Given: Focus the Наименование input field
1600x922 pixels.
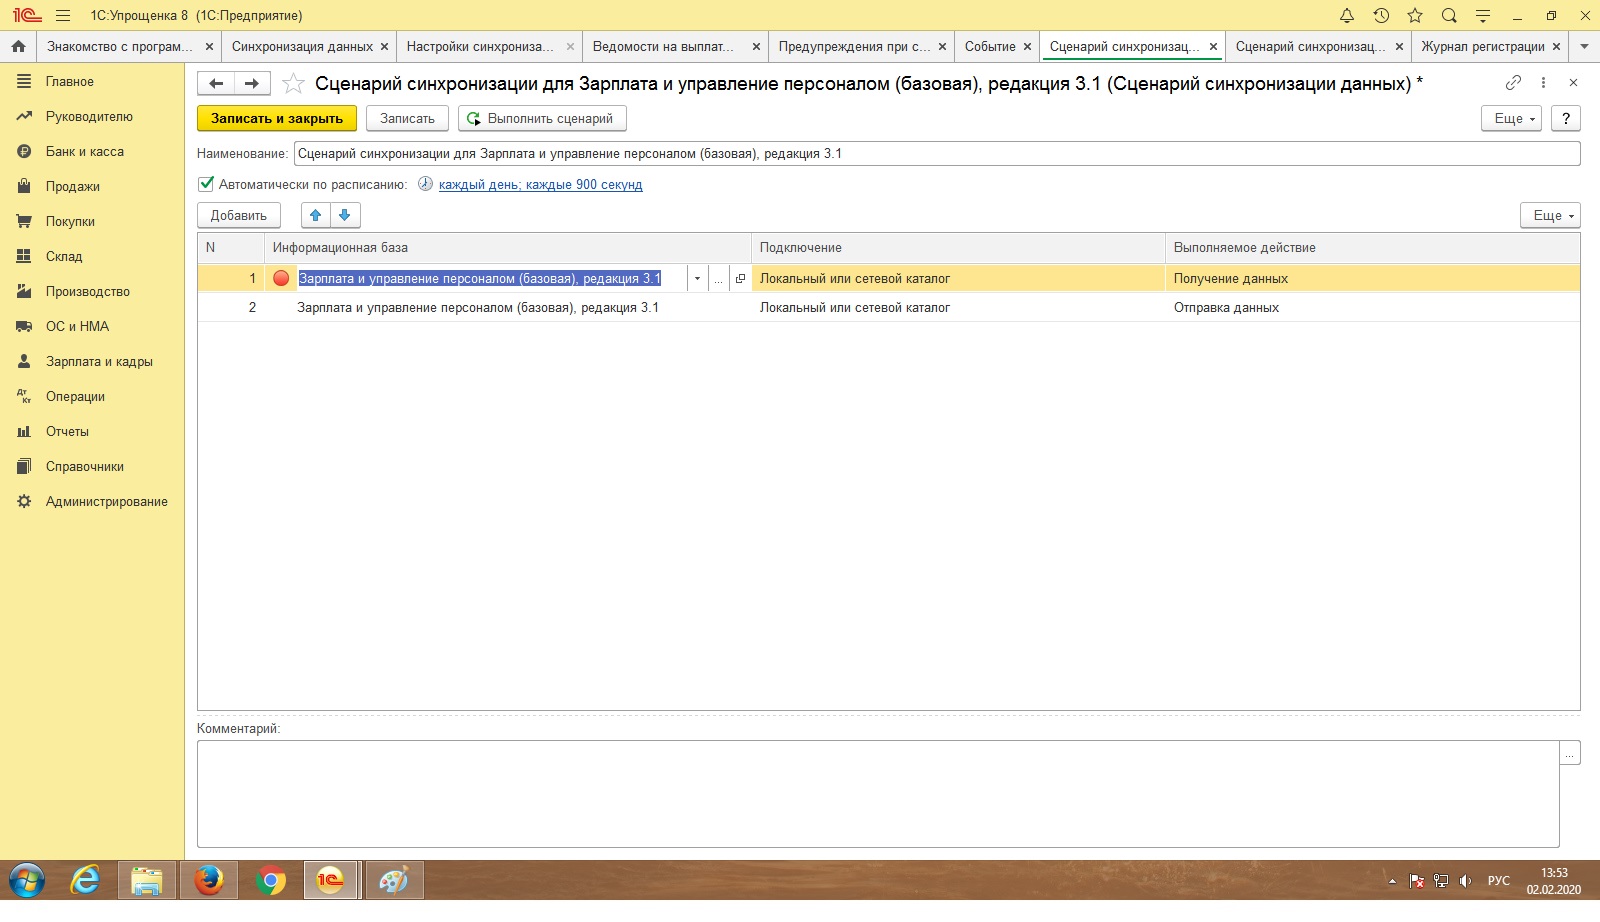Looking at the screenshot, I should point(937,154).
